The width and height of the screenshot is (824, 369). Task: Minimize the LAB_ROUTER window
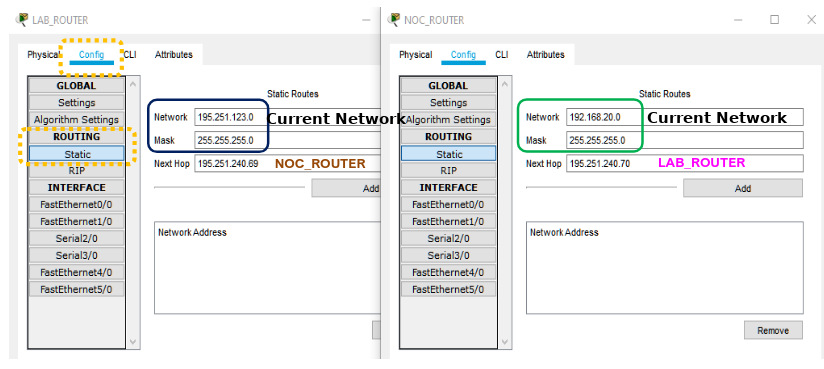366,20
